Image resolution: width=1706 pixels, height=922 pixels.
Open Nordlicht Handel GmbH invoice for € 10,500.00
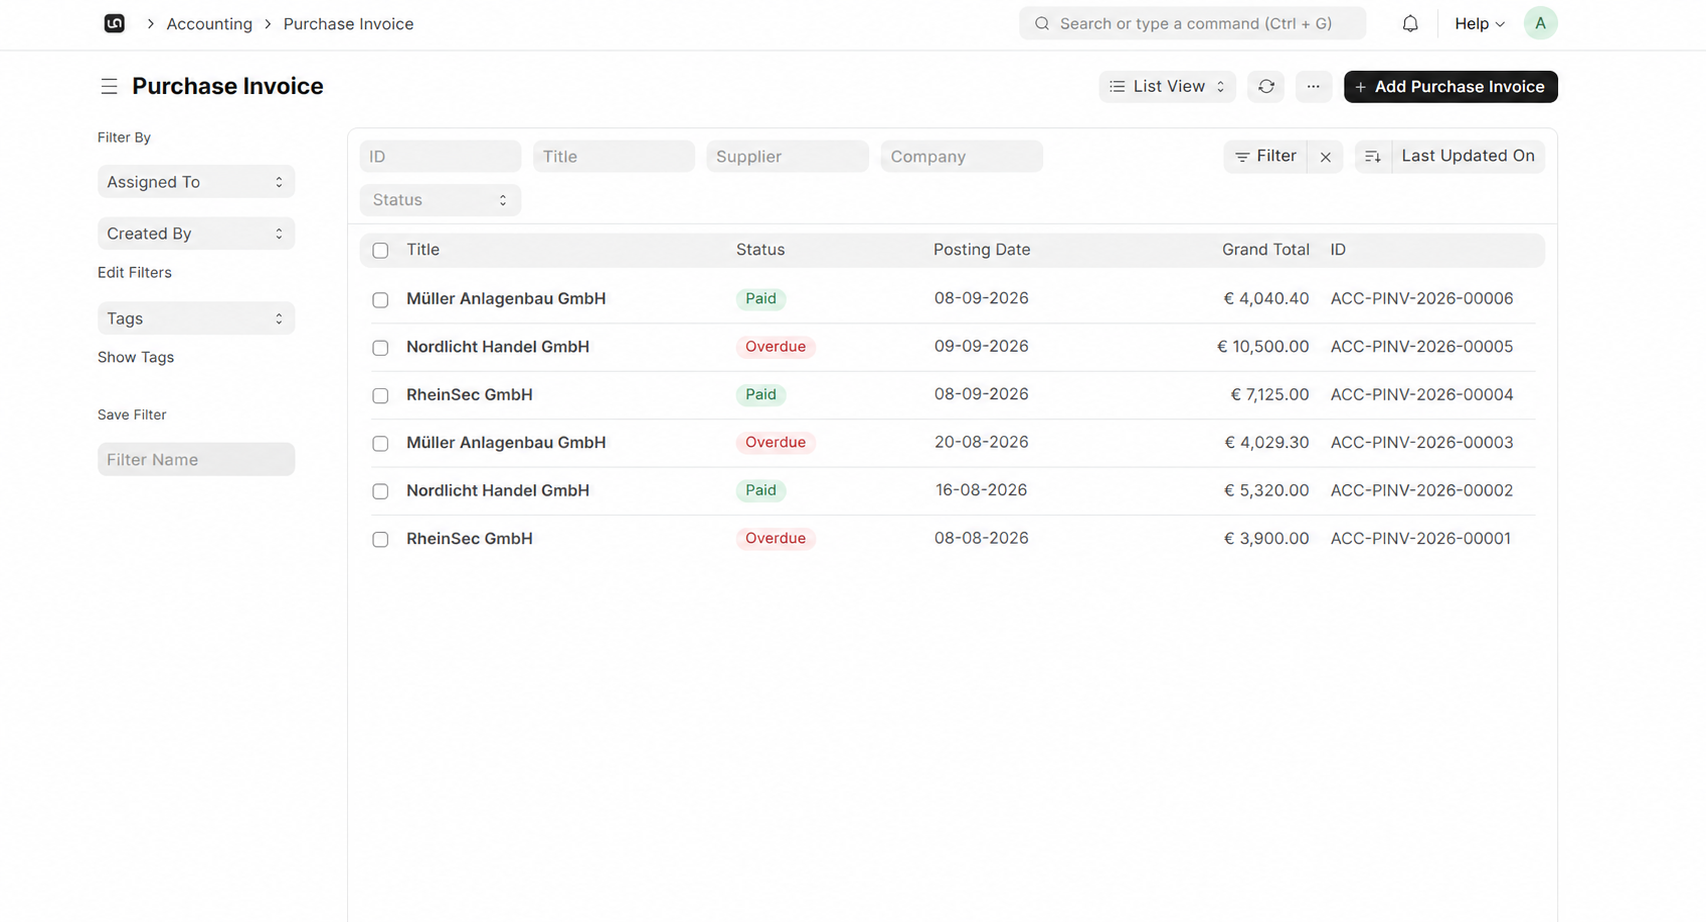coord(497,346)
